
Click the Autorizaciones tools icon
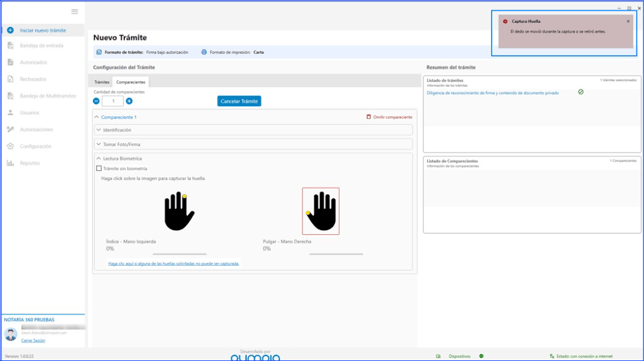10,129
